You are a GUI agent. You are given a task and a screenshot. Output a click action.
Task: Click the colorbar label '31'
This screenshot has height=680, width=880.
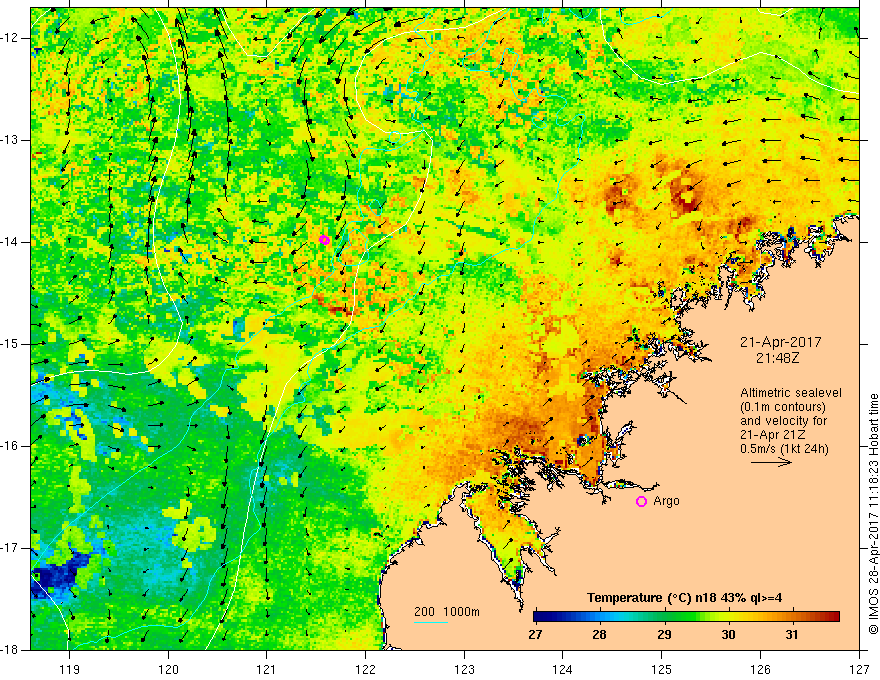pos(792,635)
